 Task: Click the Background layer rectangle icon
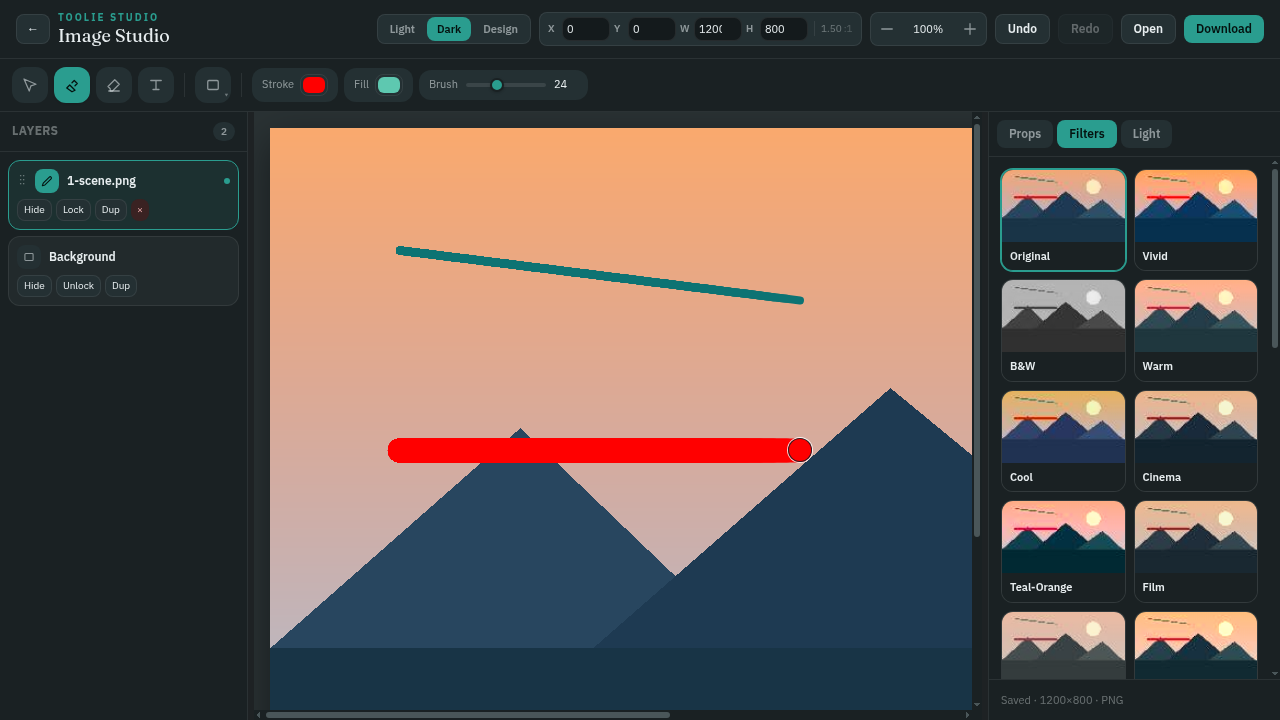[29, 257]
